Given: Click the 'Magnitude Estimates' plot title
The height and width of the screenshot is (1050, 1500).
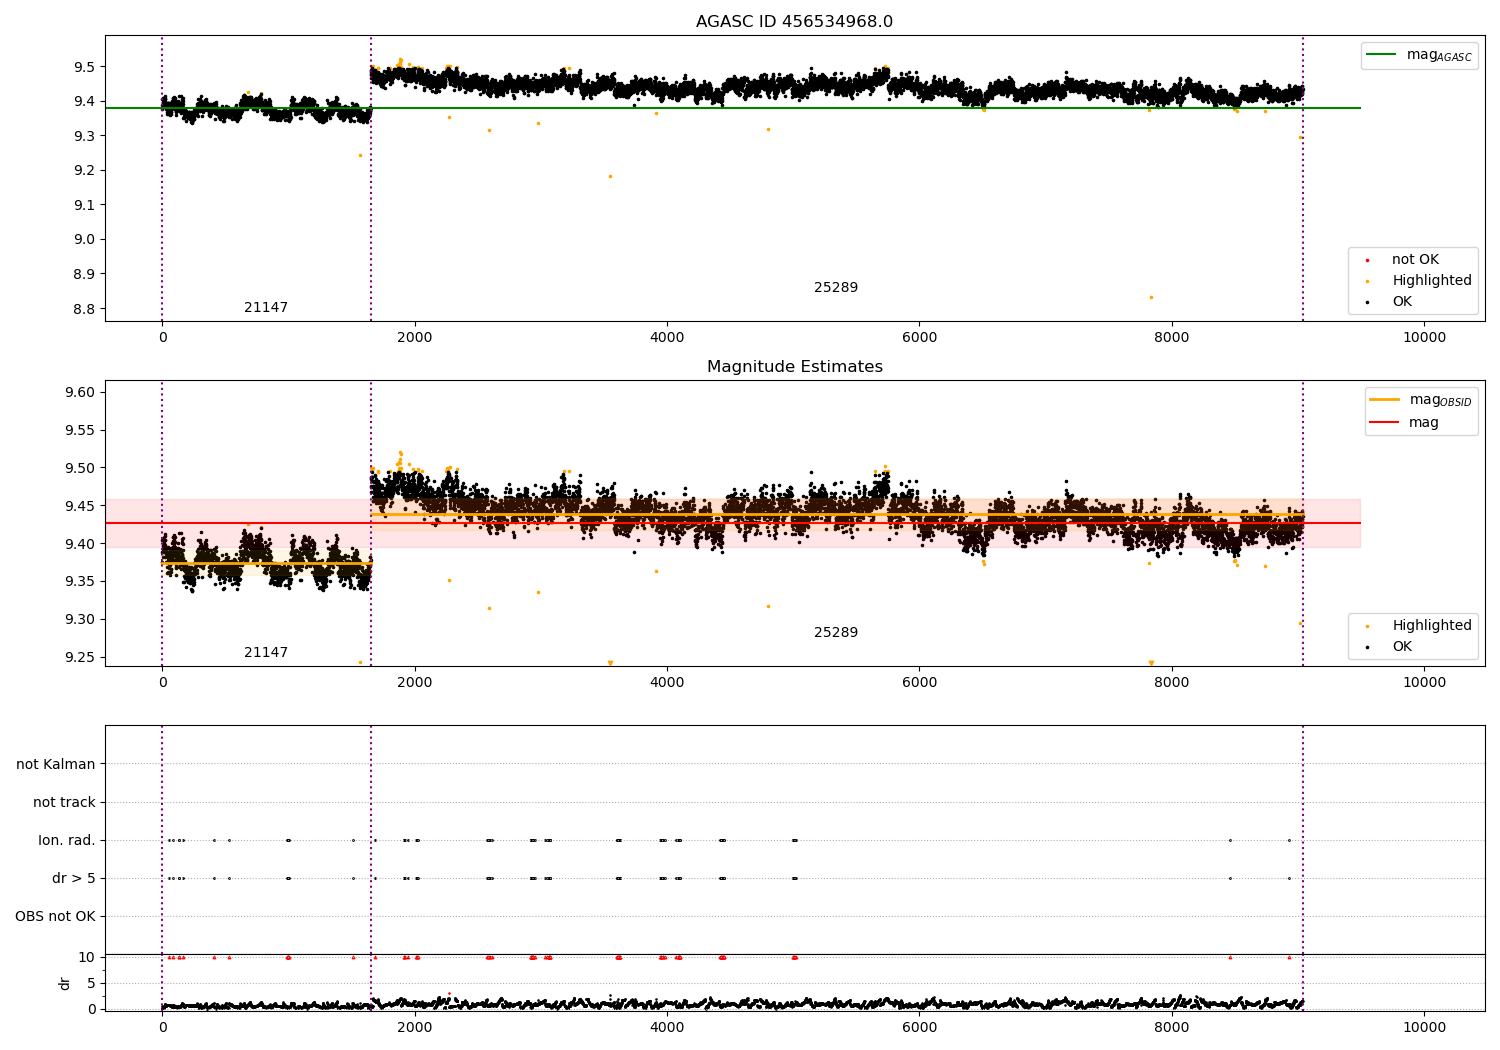Looking at the screenshot, I should point(794,367).
